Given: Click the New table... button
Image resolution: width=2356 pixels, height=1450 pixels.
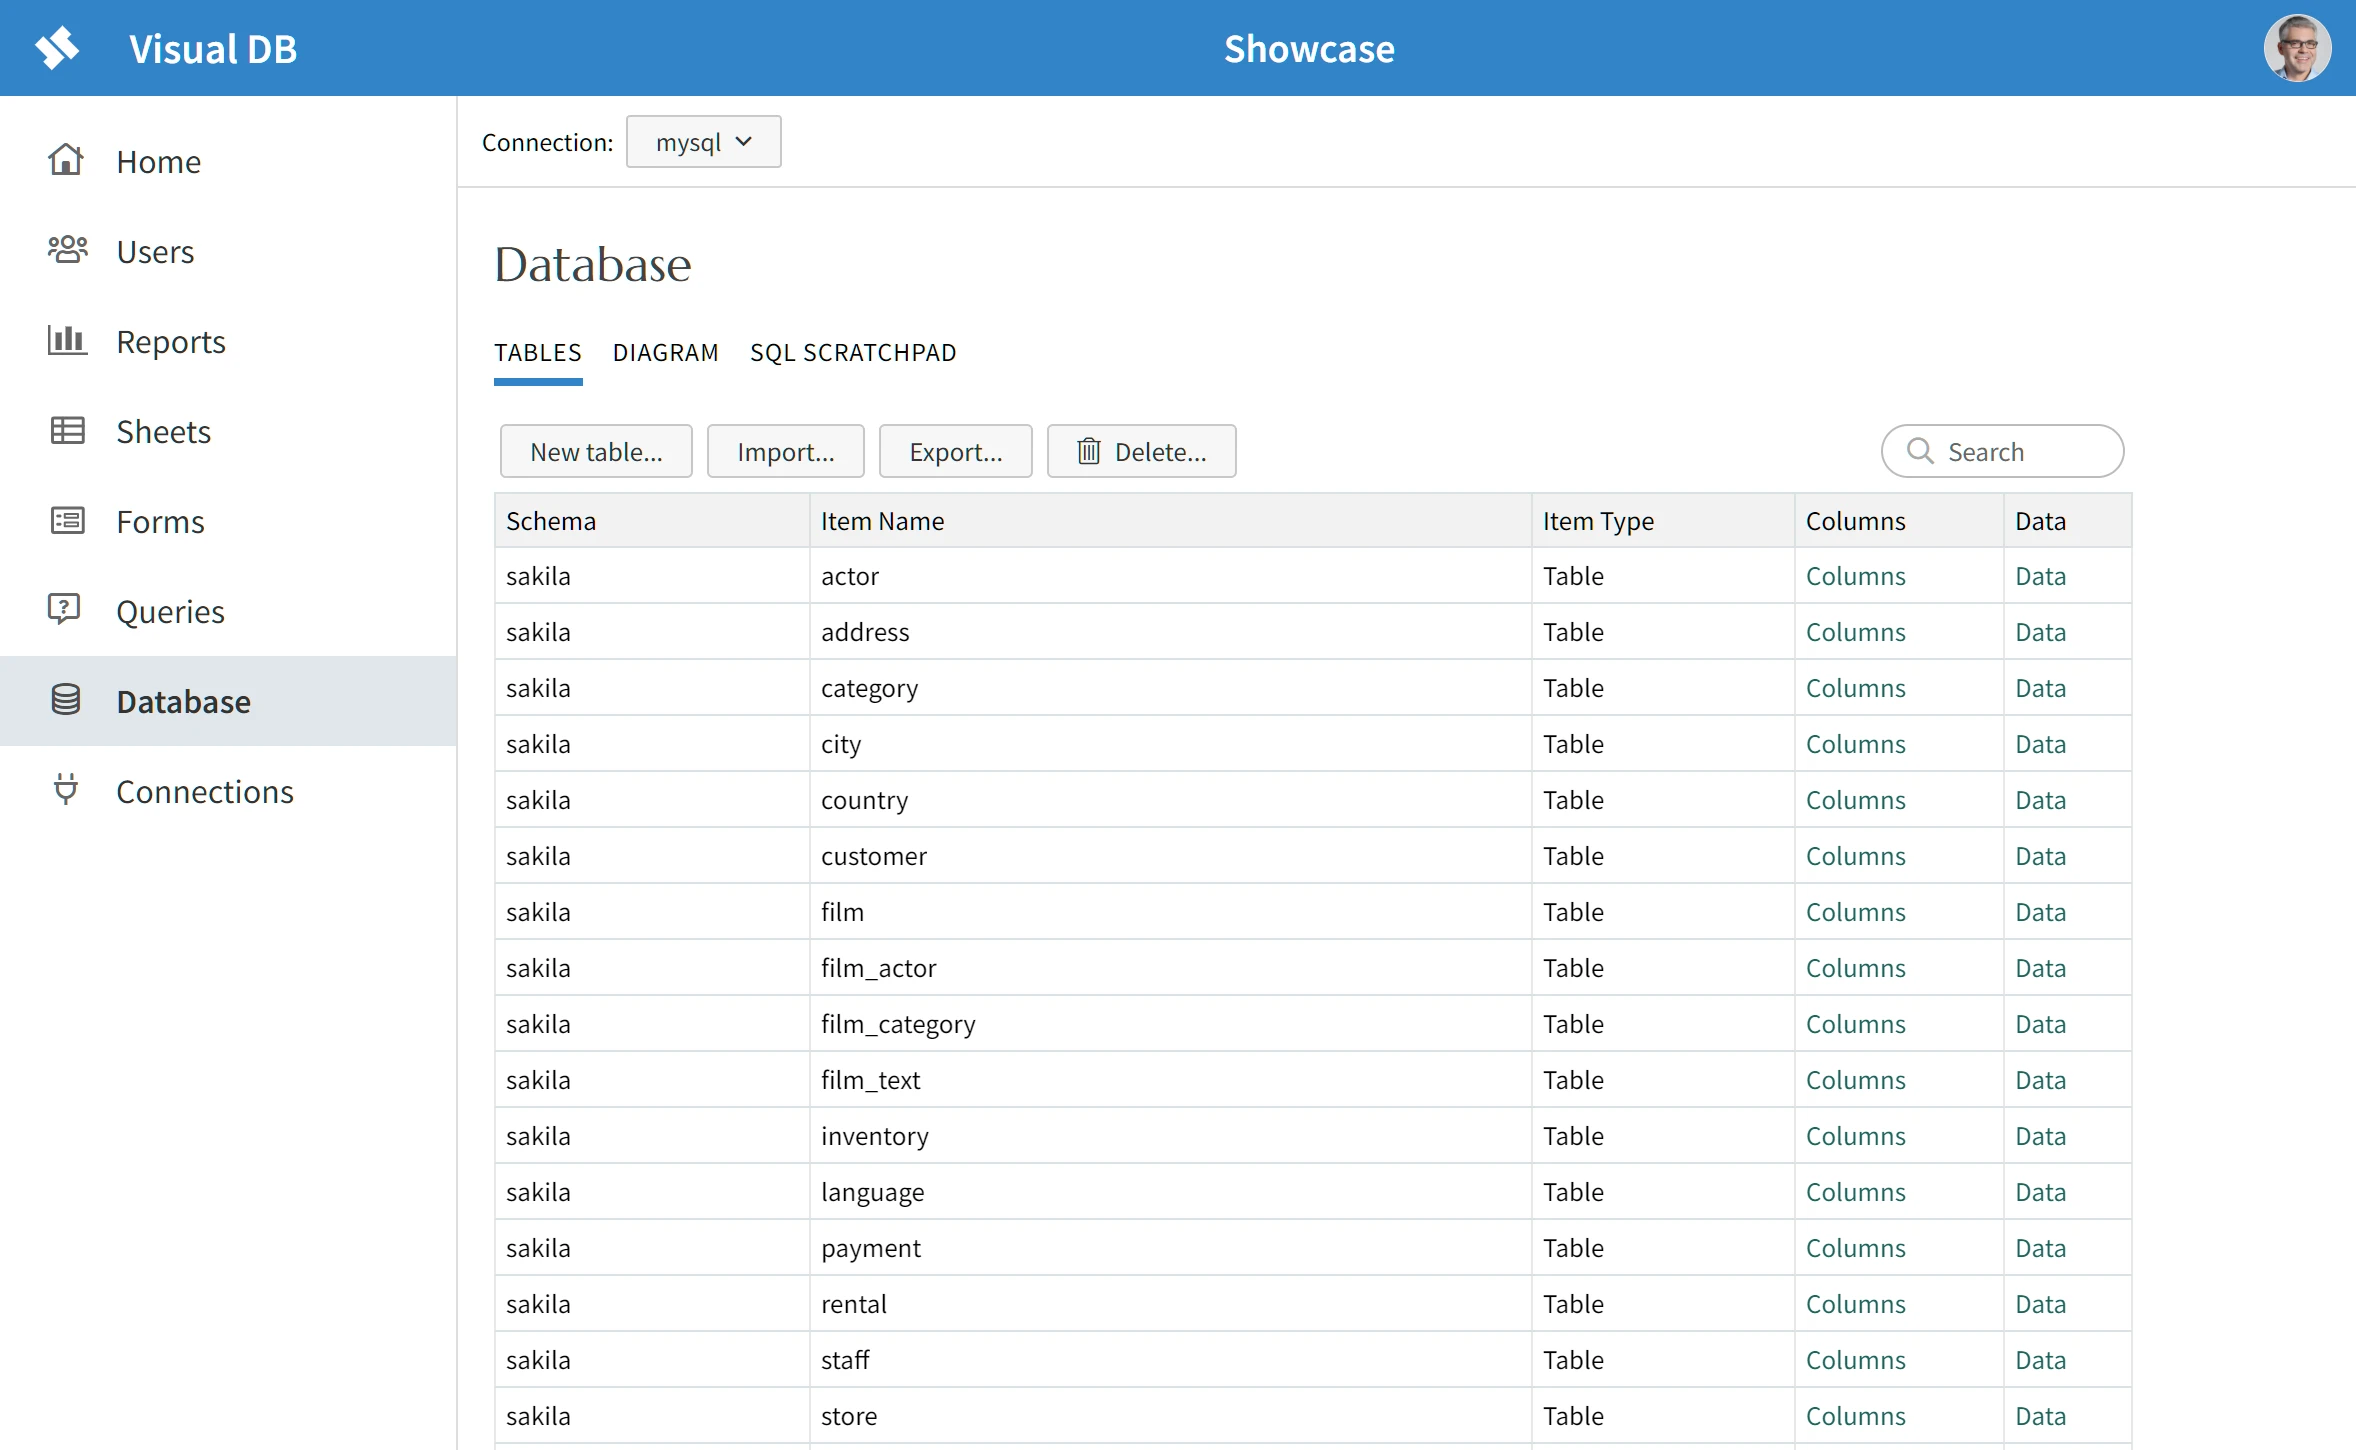Looking at the screenshot, I should pos(596,452).
